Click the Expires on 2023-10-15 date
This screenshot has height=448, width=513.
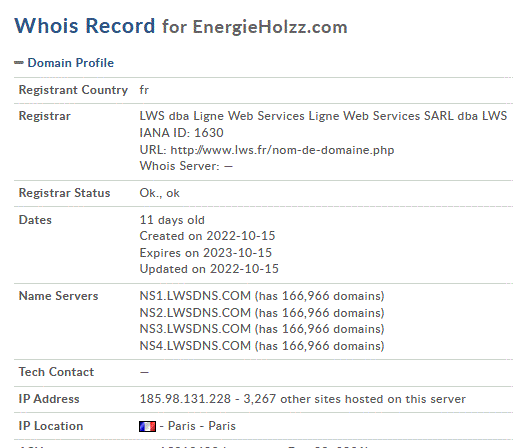[x=206, y=252]
